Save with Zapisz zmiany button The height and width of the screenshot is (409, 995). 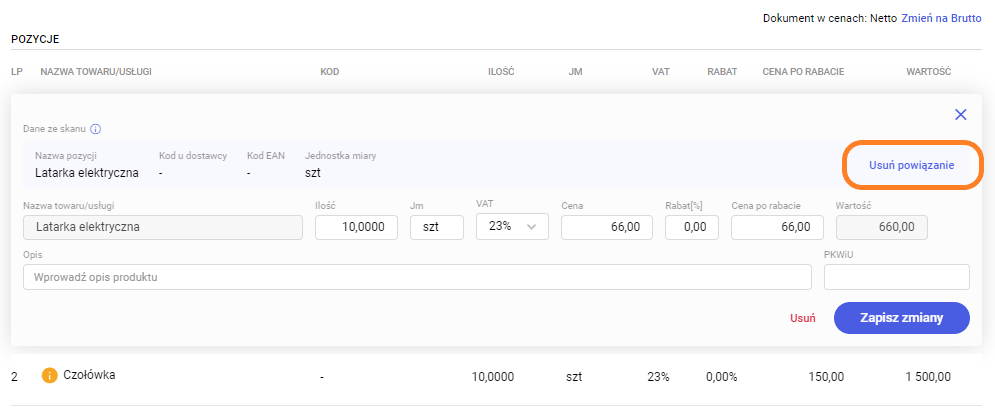(901, 317)
